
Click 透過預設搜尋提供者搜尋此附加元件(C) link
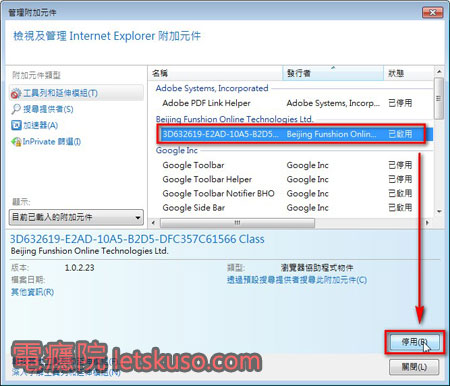[x=297, y=280]
